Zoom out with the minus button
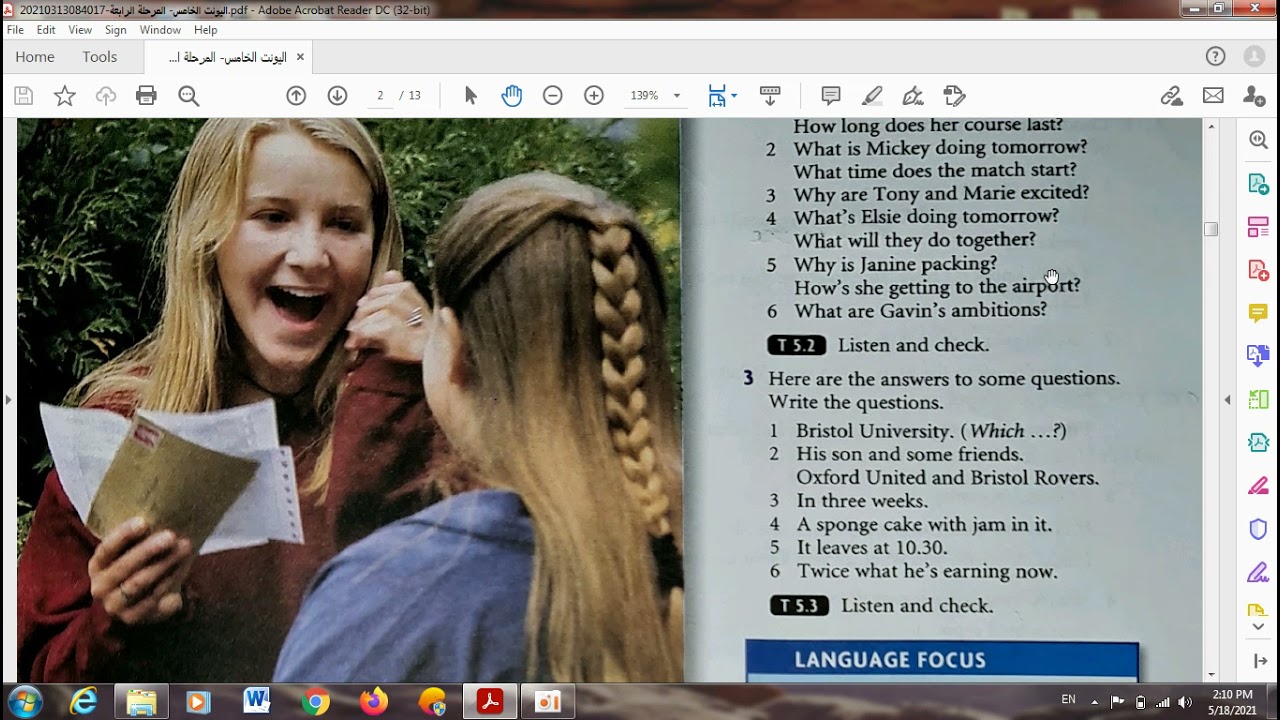 pos(552,96)
